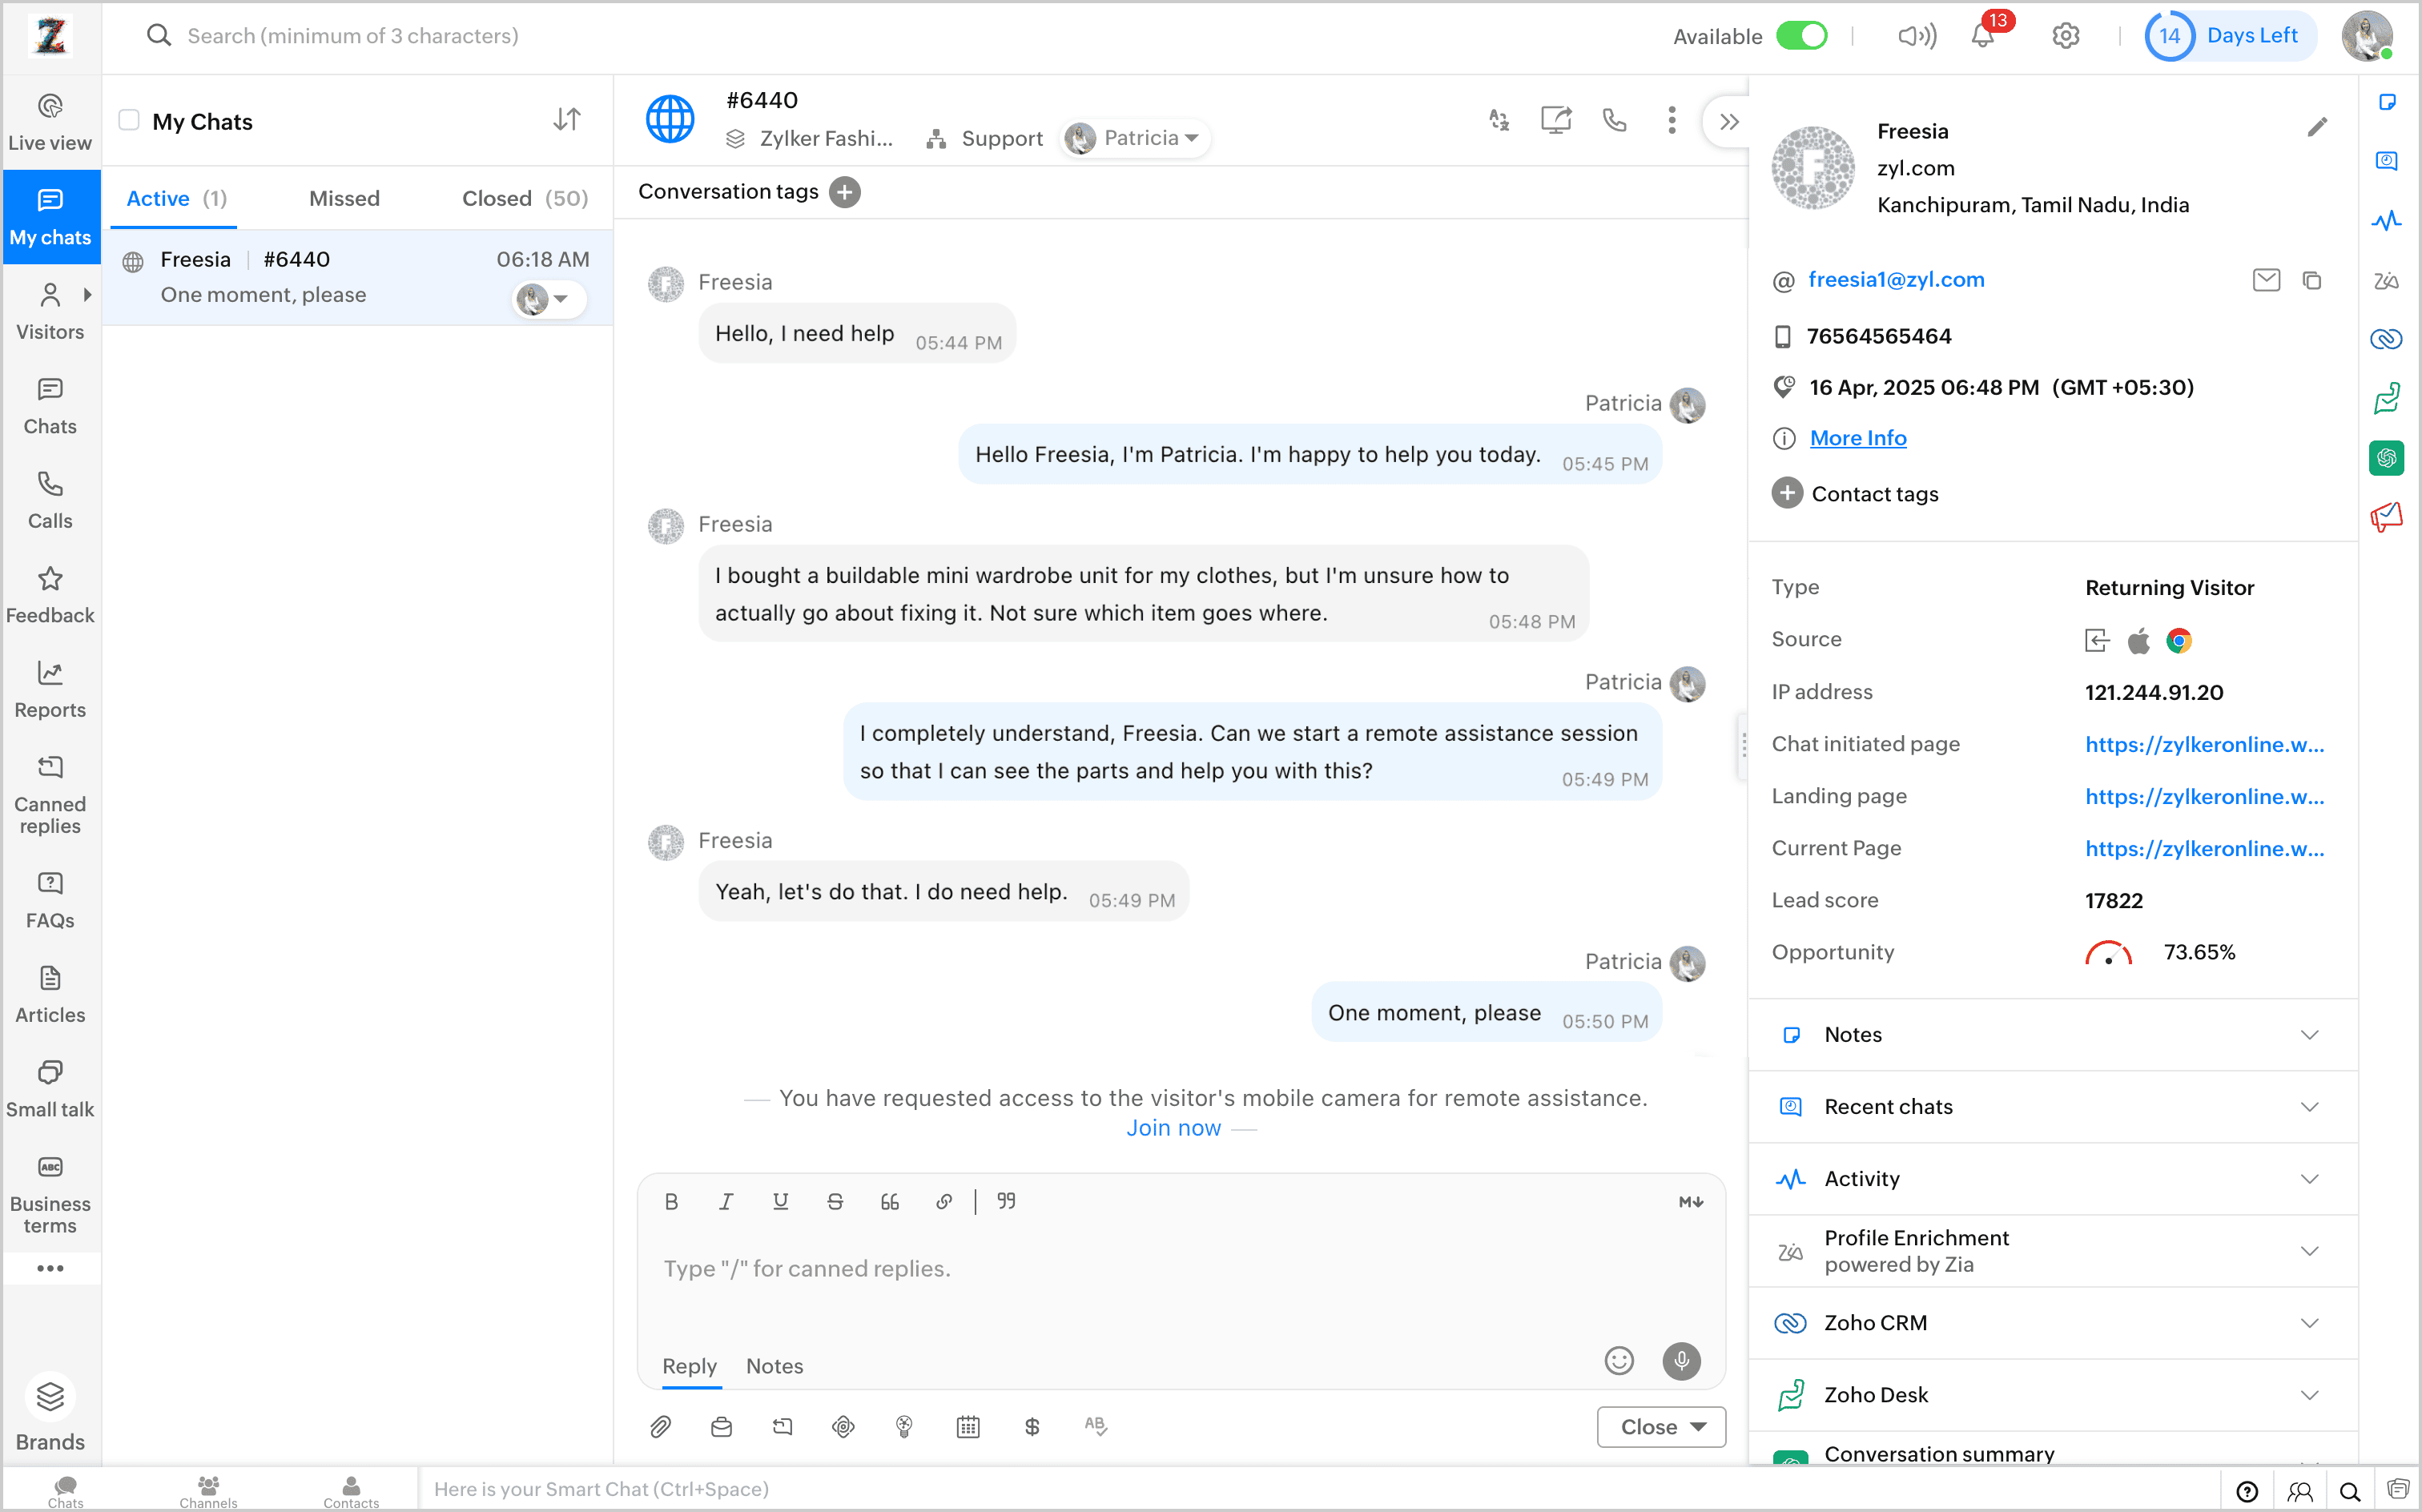
Task: Edit Freesia's contact details pencil
Action: [x=2317, y=127]
